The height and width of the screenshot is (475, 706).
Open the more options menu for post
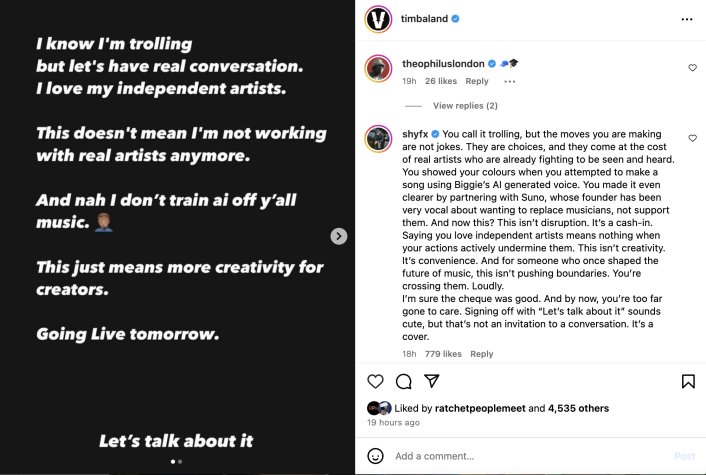coord(686,19)
